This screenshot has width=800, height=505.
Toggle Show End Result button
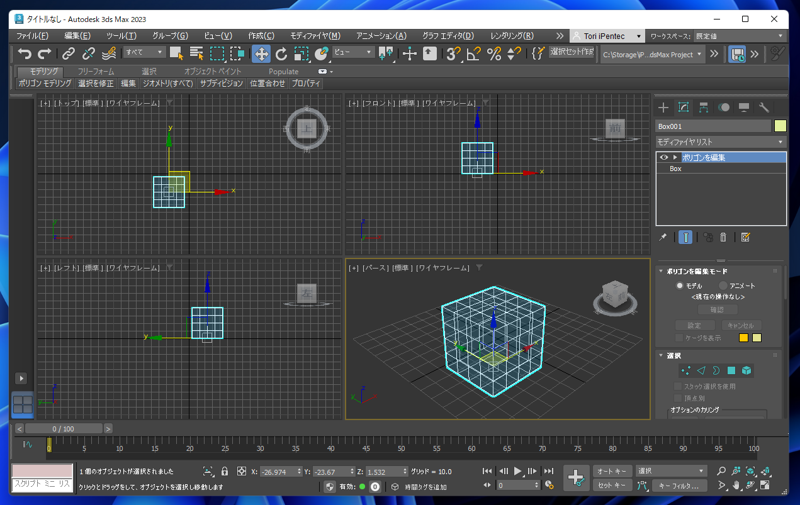(x=686, y=237)
